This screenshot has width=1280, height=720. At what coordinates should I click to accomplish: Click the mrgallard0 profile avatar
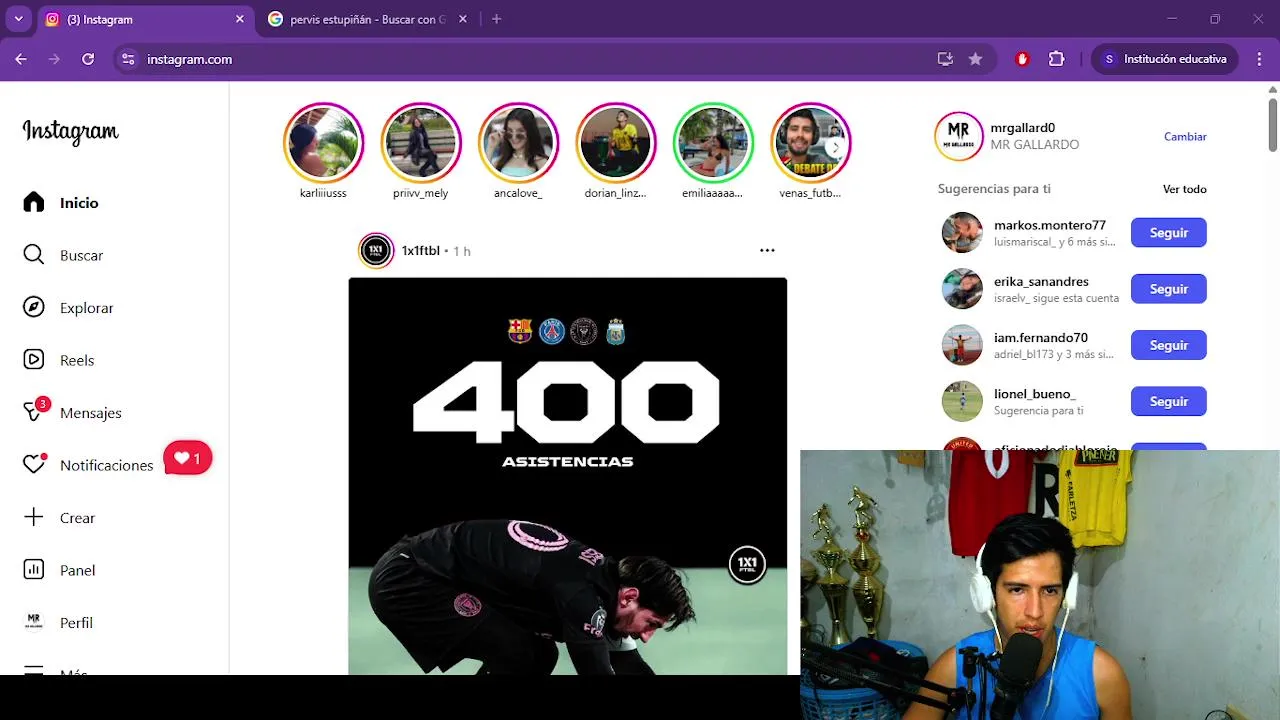(958, 136)
